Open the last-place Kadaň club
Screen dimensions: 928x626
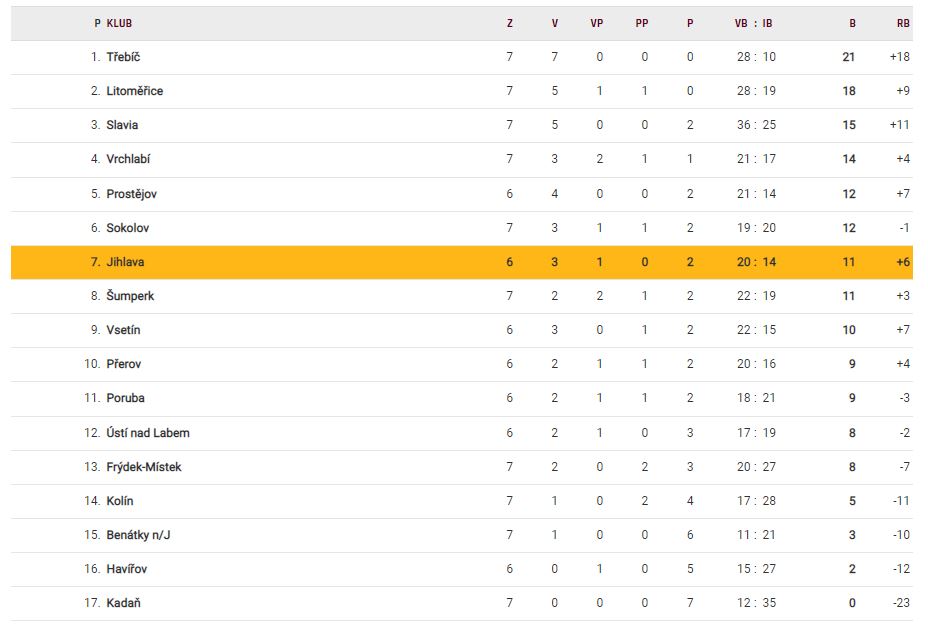(x=122, y=603)
